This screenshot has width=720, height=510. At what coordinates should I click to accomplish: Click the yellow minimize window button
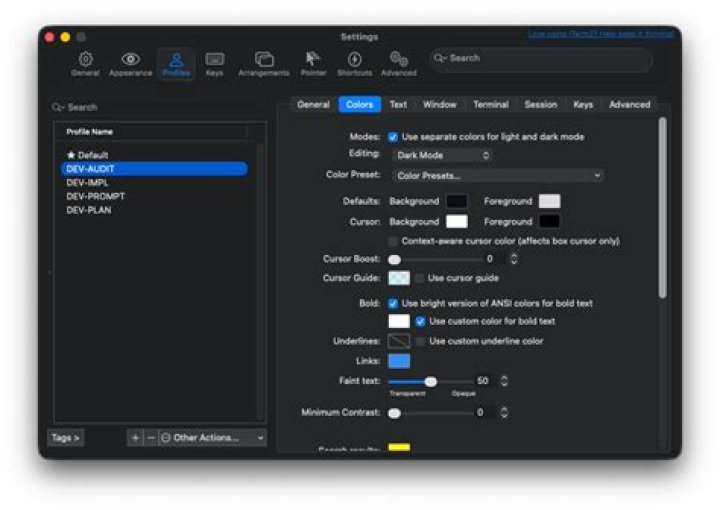pos(65,37)
